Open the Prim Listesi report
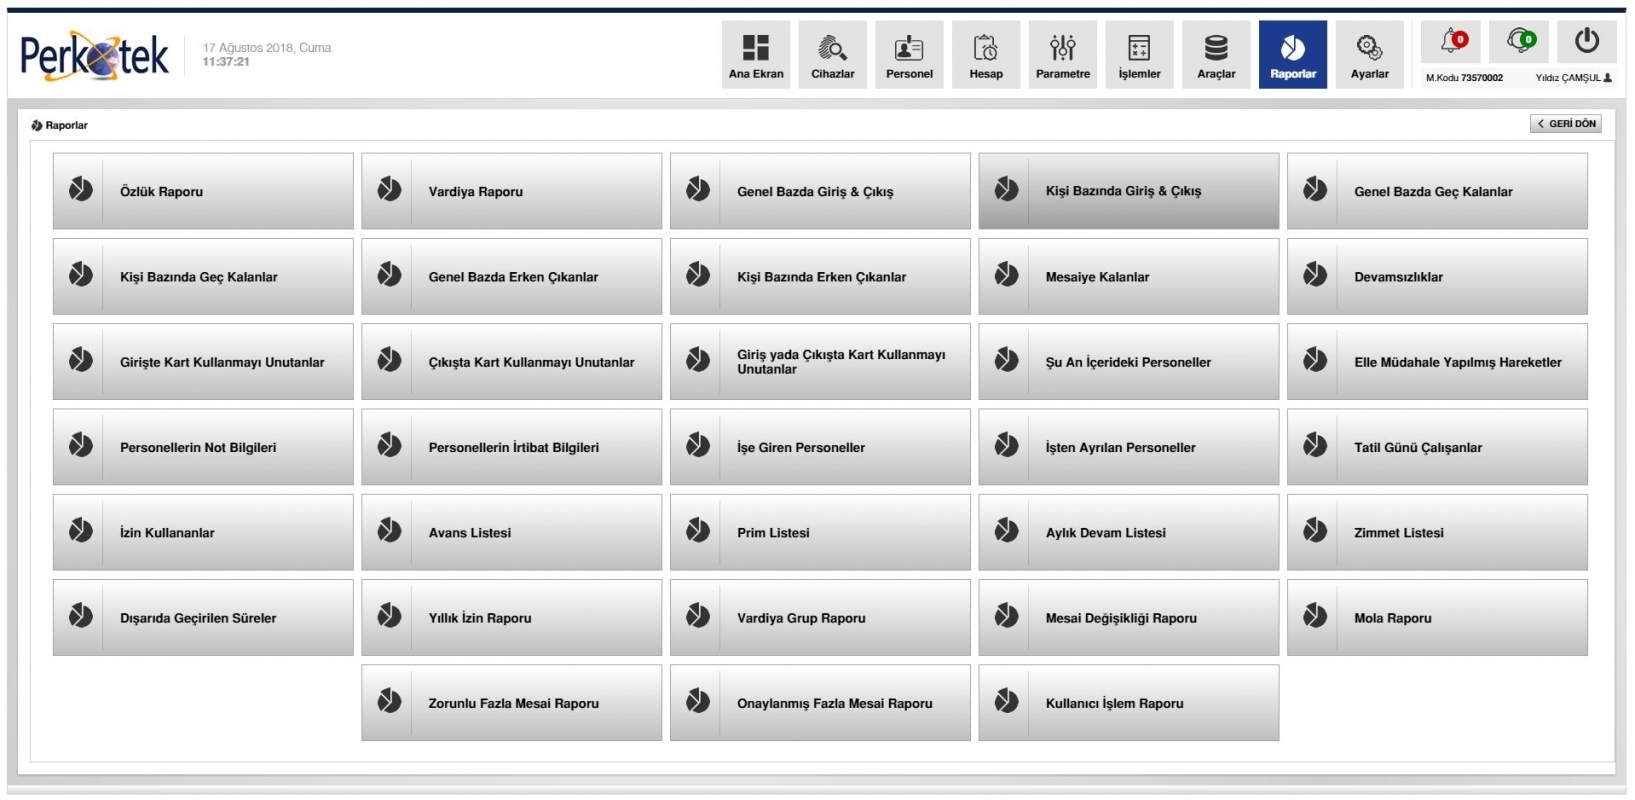Image resolution: width=1635 pixels, height=800 pixels. pos(820,533)
